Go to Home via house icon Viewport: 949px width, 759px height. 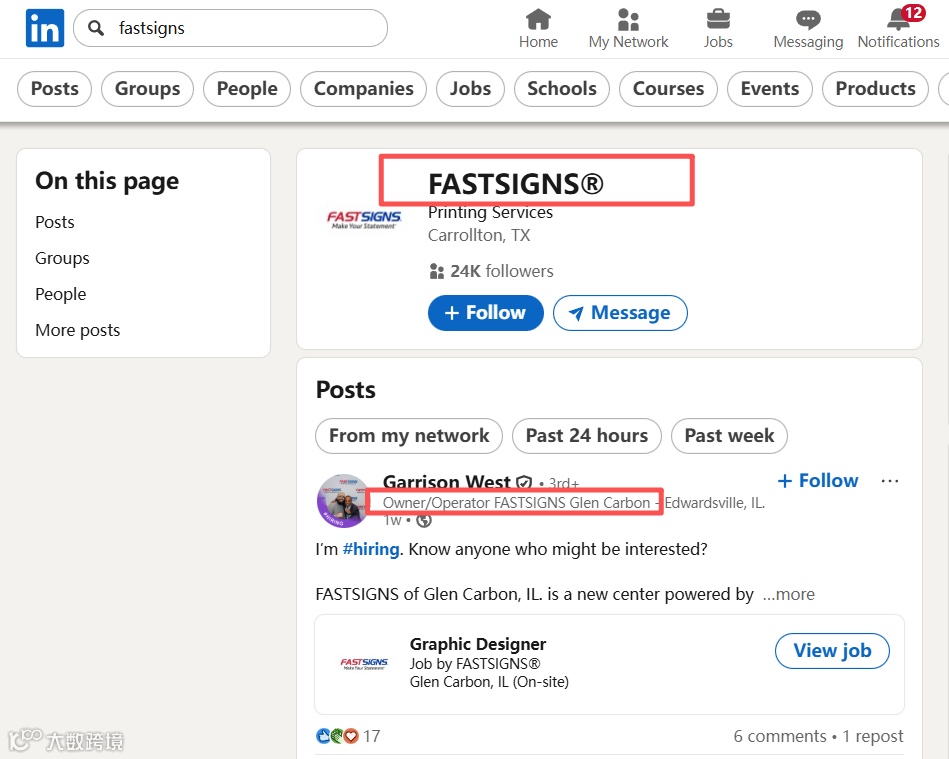click(538, 19)
